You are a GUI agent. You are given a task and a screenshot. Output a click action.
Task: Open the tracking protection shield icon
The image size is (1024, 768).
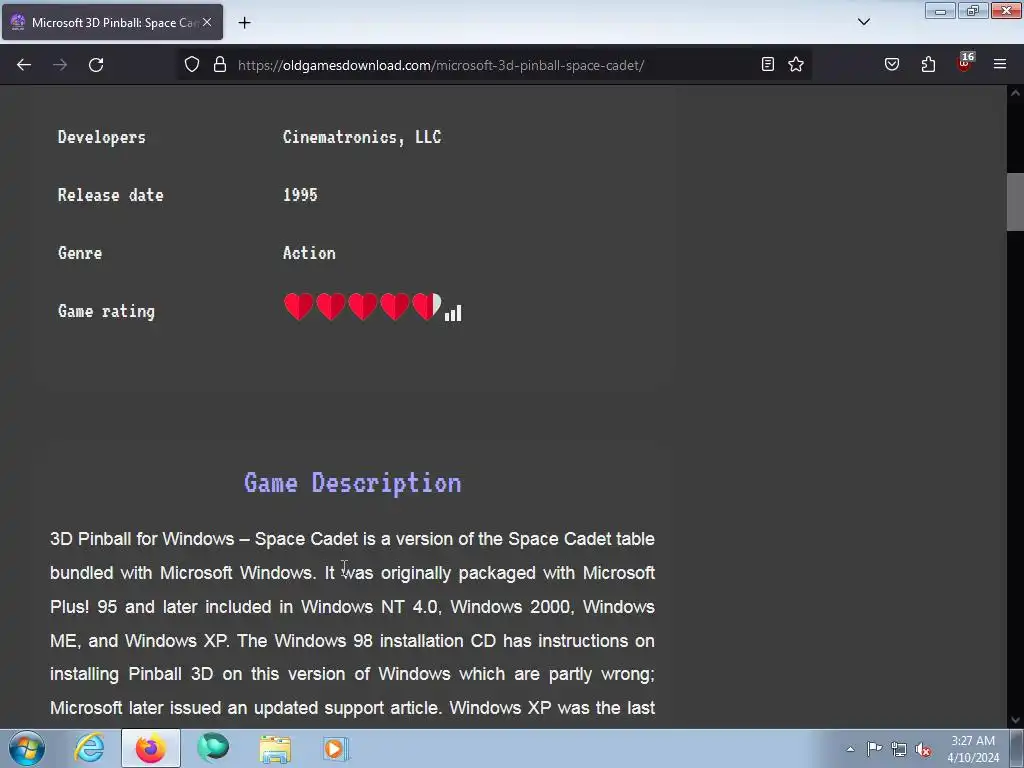[x=191, y=64]
